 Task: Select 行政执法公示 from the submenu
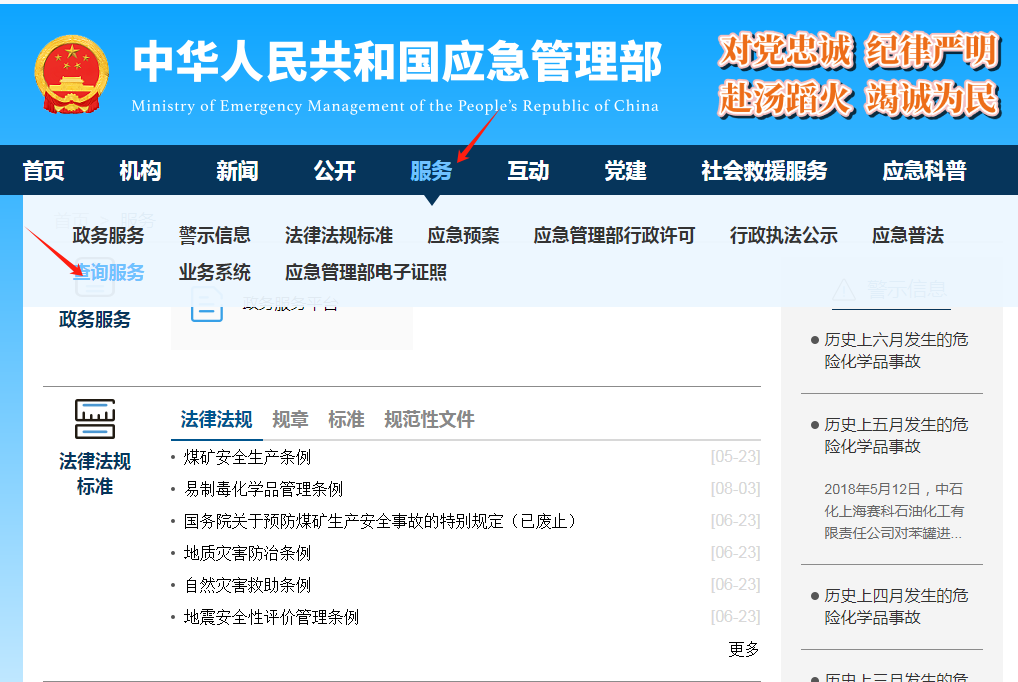[x=783, y=236]
